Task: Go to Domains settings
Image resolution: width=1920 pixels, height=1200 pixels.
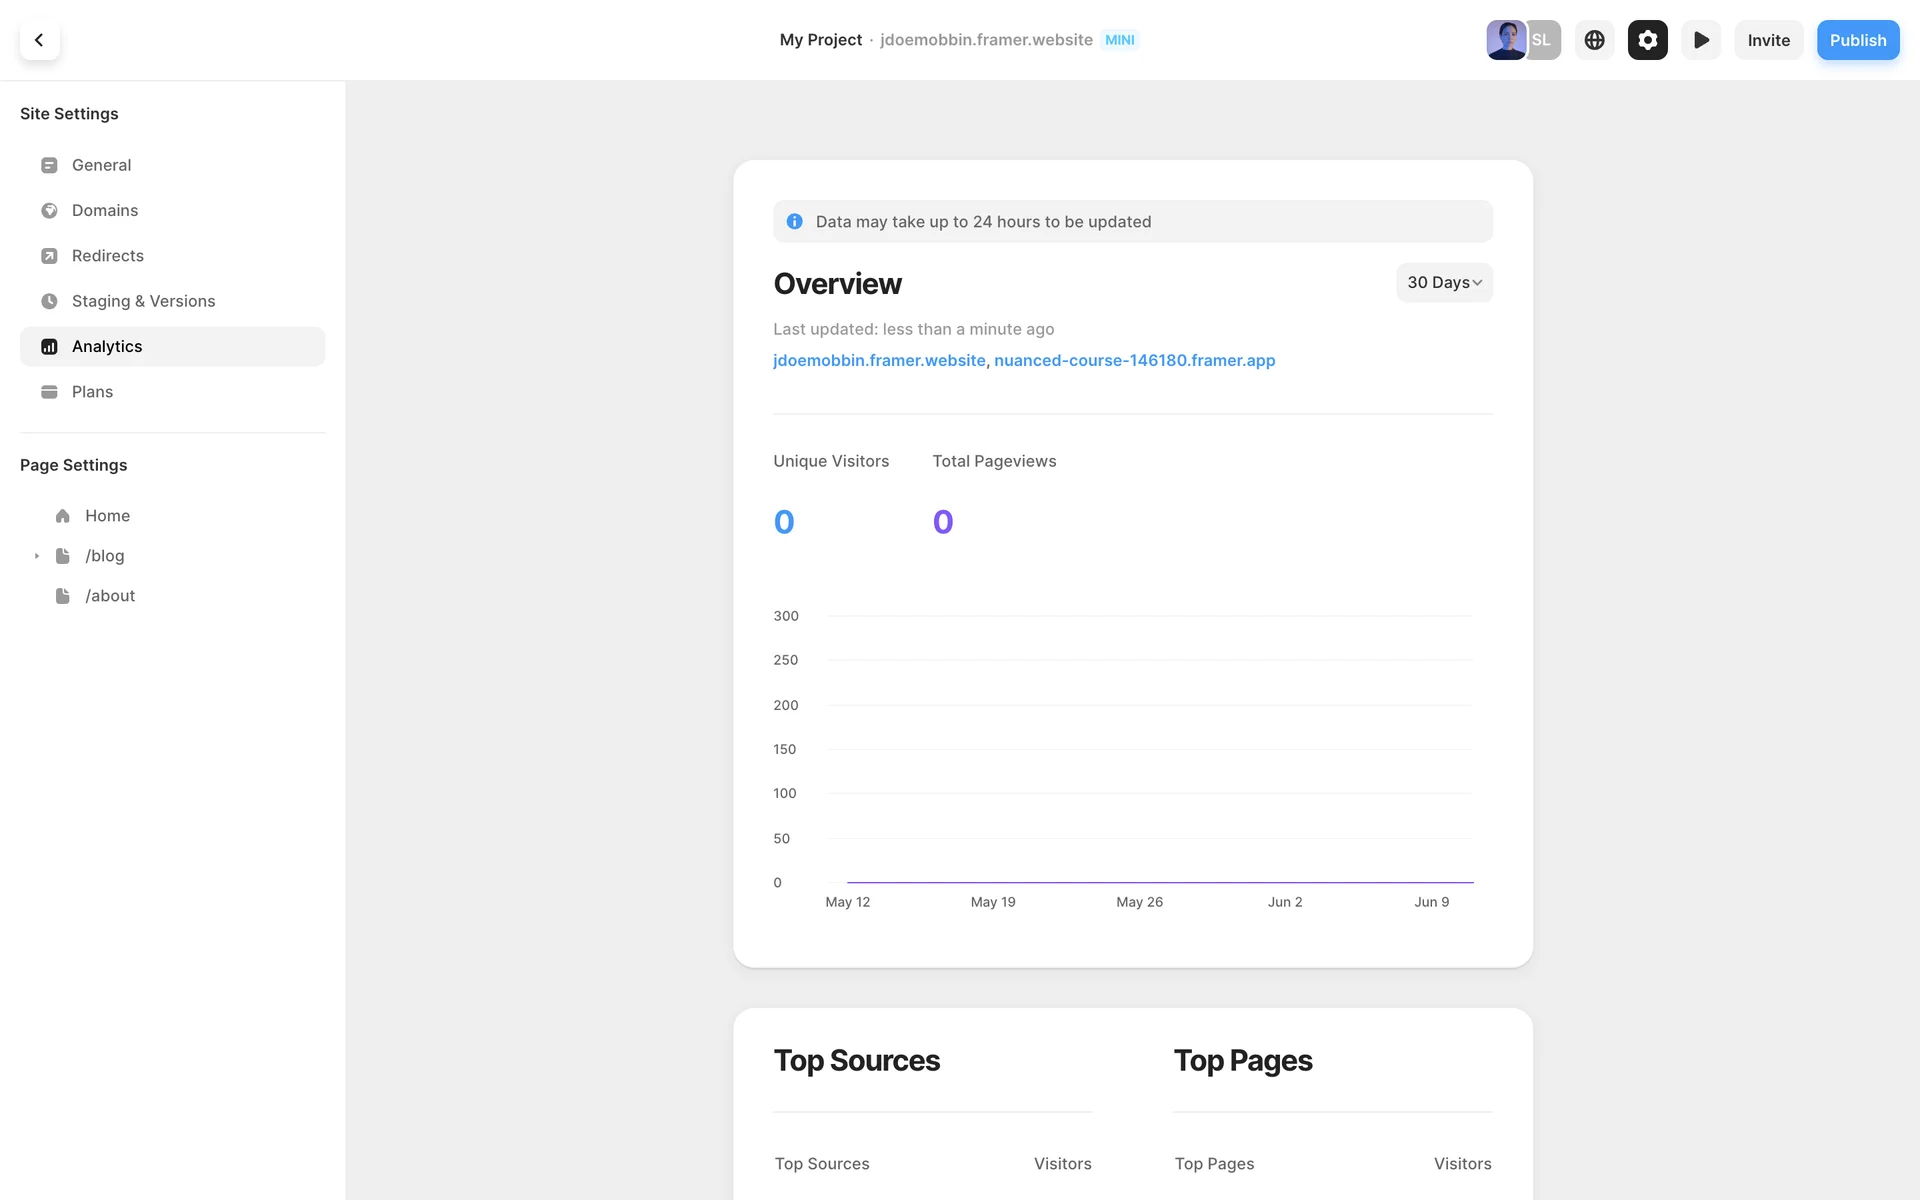Action: [105, 210]
